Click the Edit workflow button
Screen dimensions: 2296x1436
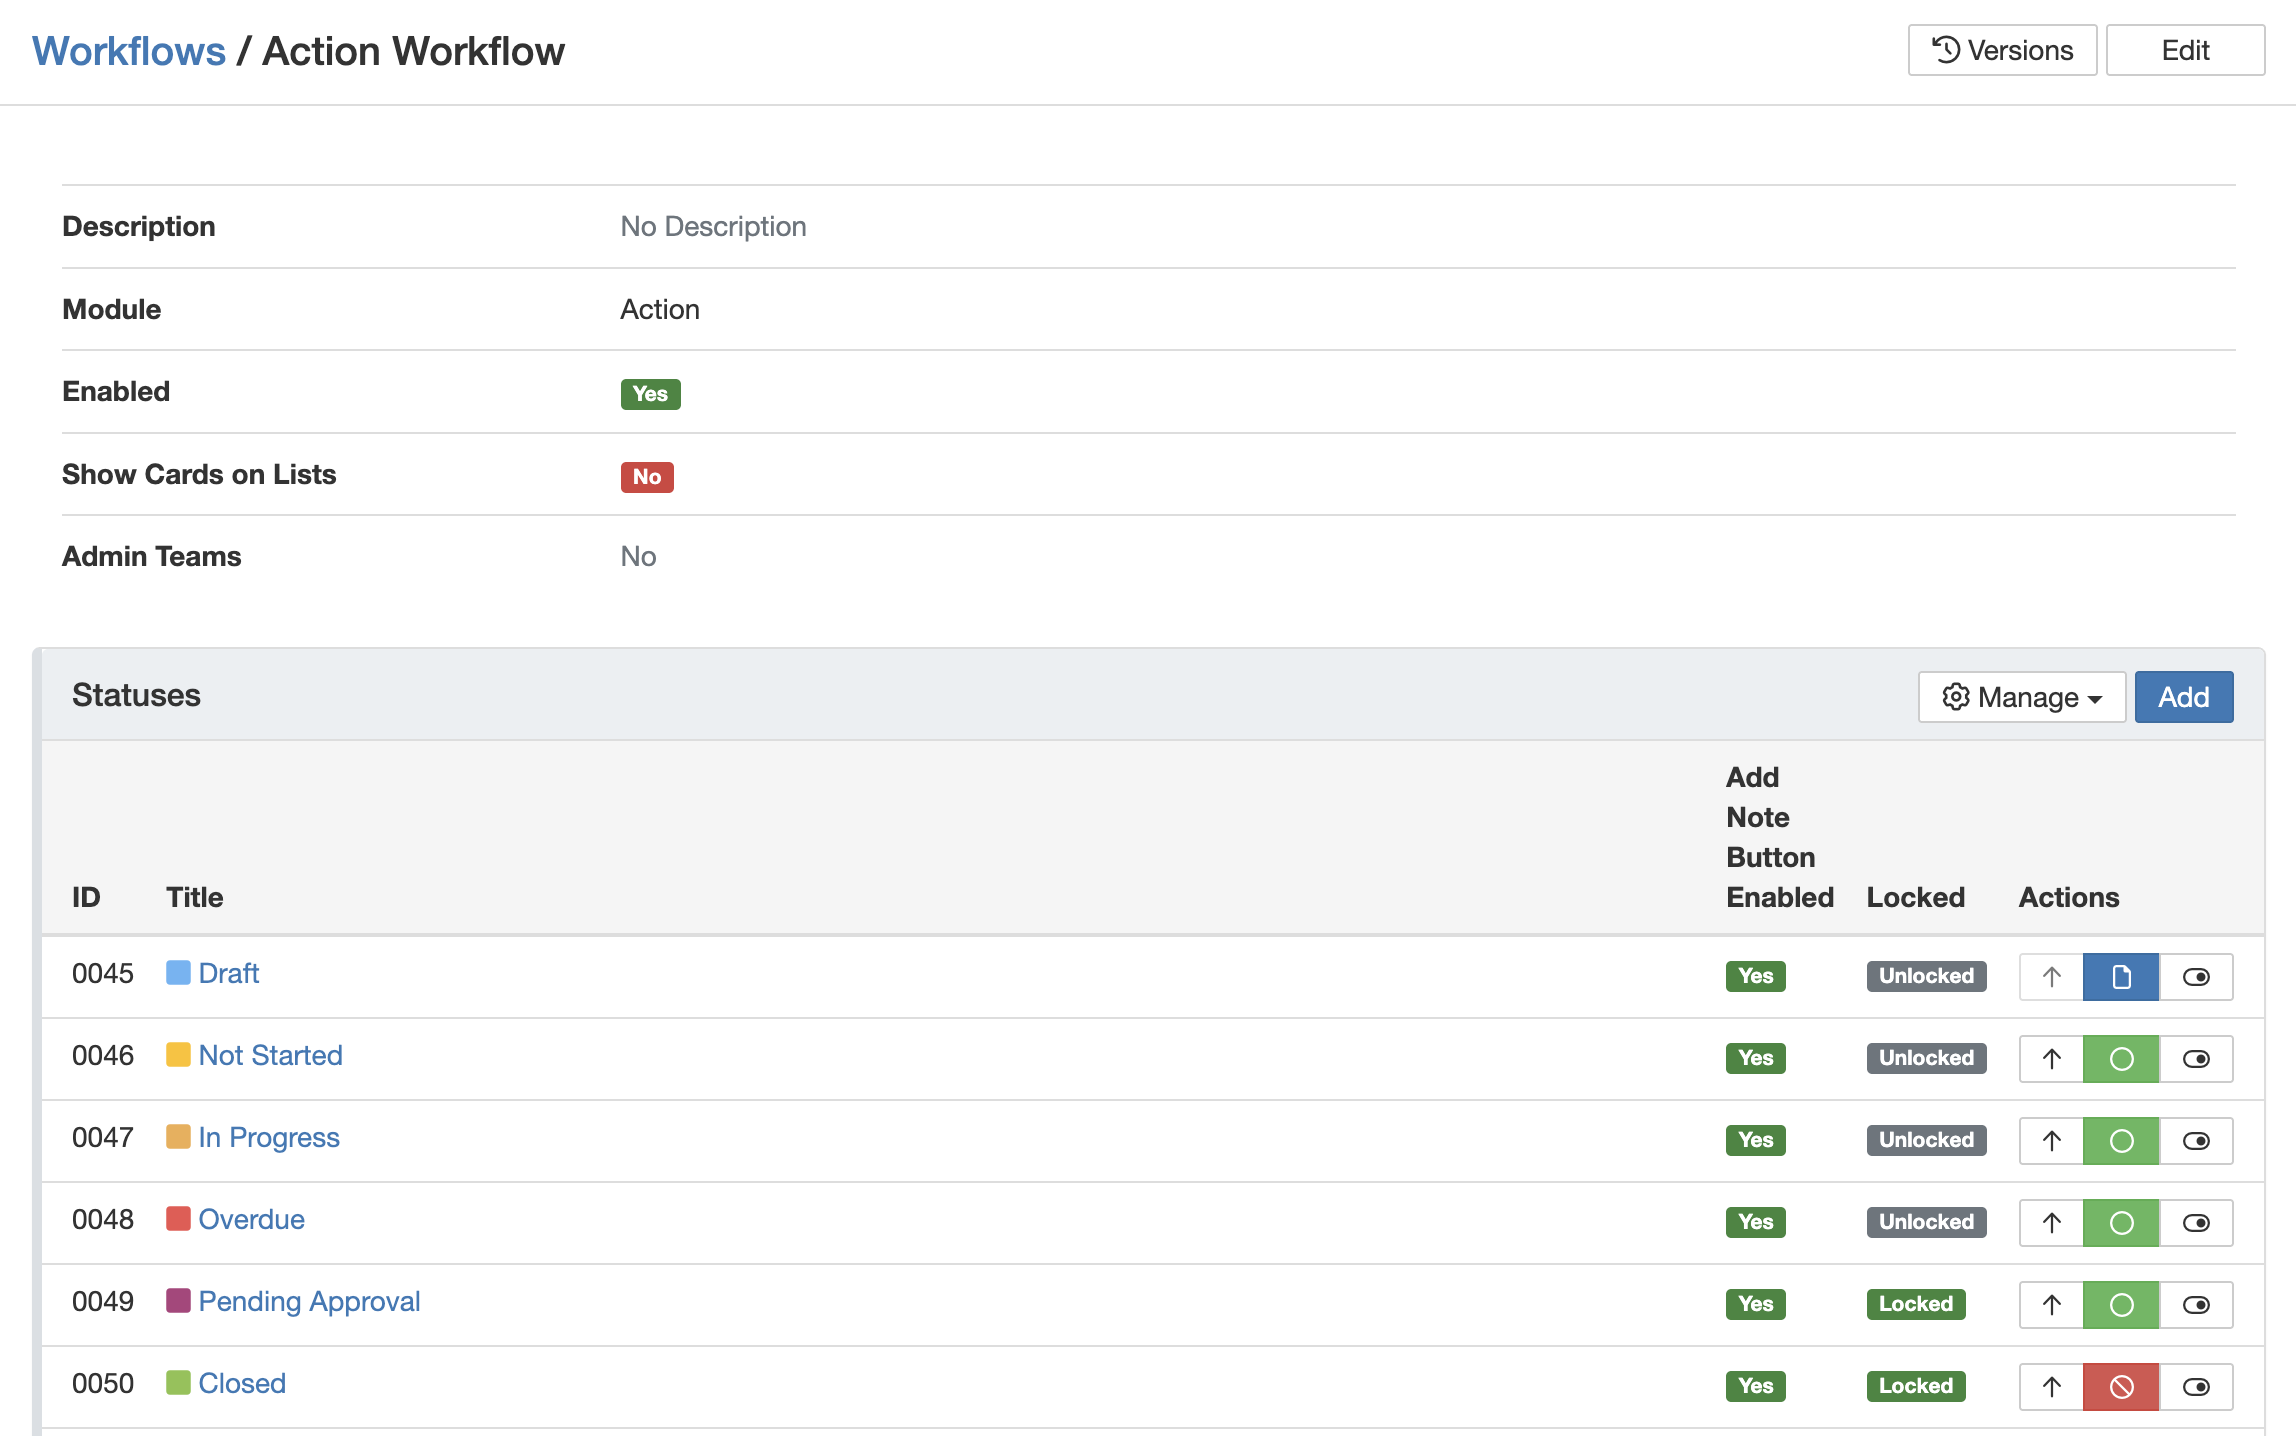tap(2185, 50)
